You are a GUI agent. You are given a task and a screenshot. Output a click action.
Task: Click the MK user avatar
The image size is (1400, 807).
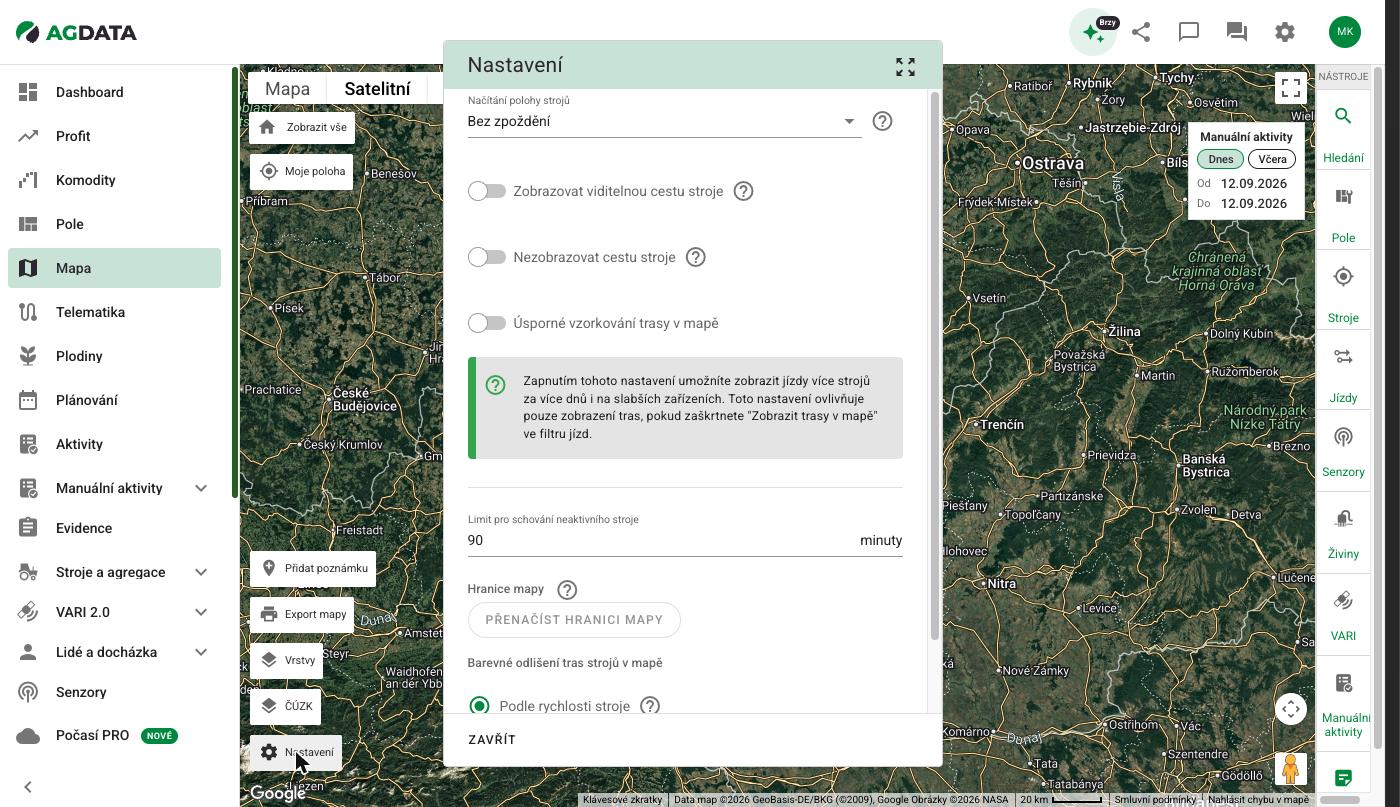[1345, 32]
